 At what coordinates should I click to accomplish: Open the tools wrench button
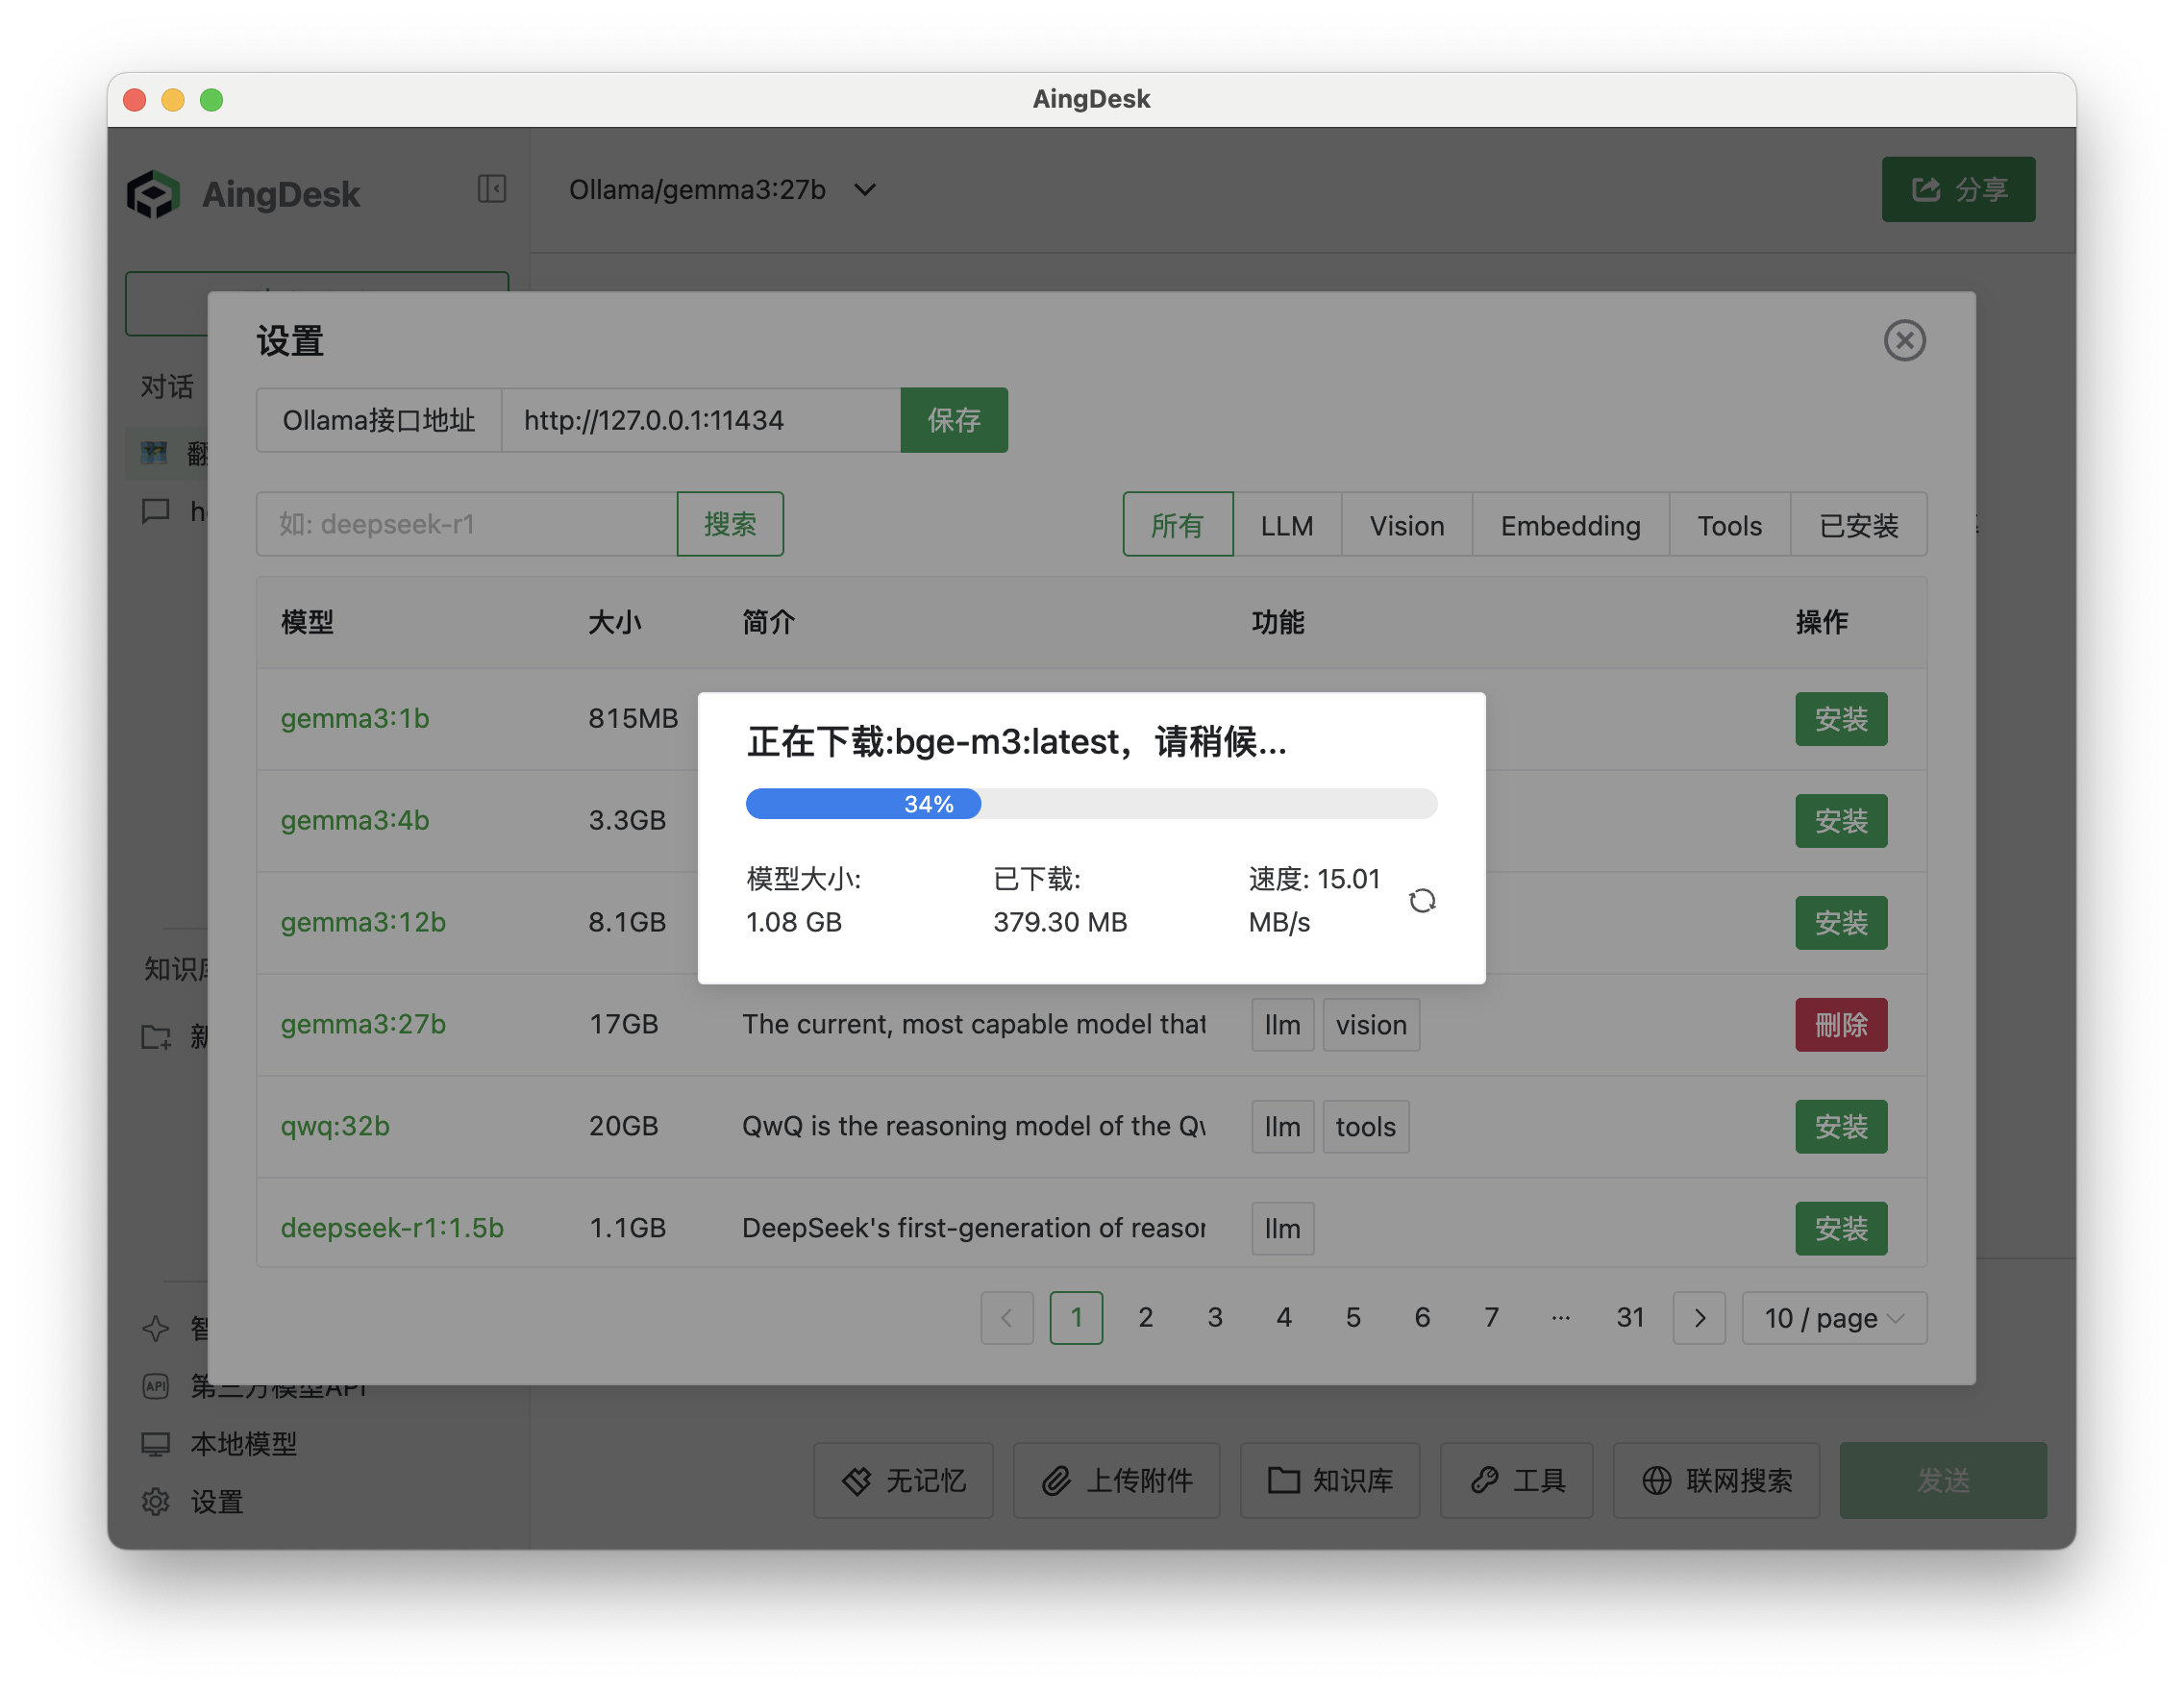pos(1516,1480)
